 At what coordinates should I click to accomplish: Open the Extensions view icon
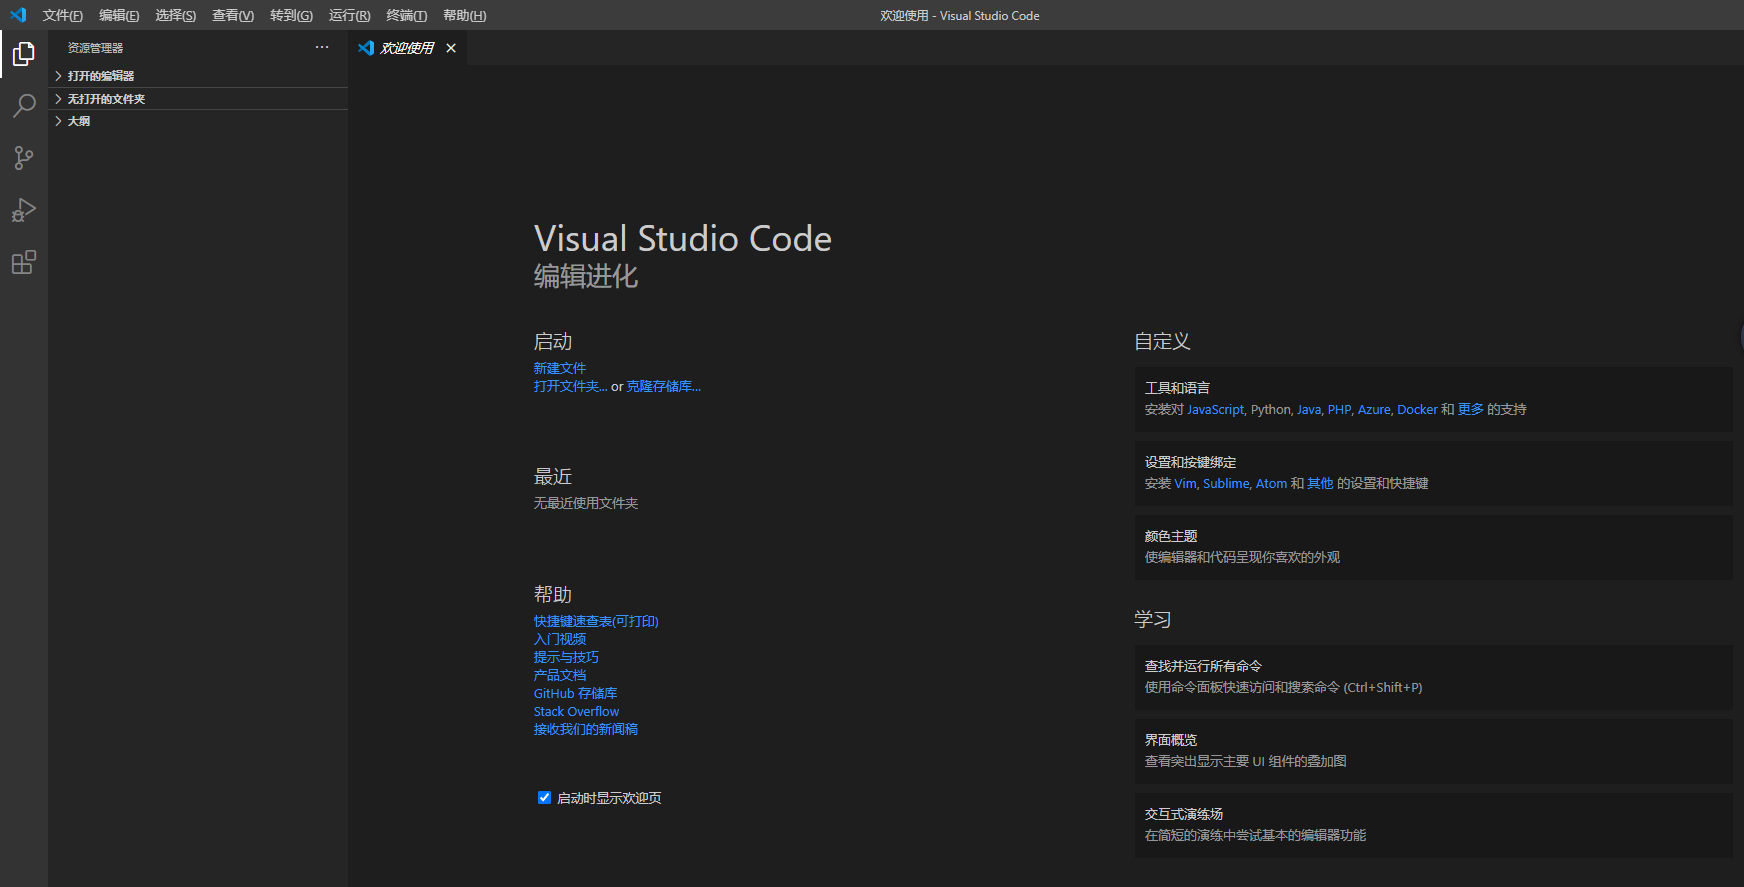24,262
